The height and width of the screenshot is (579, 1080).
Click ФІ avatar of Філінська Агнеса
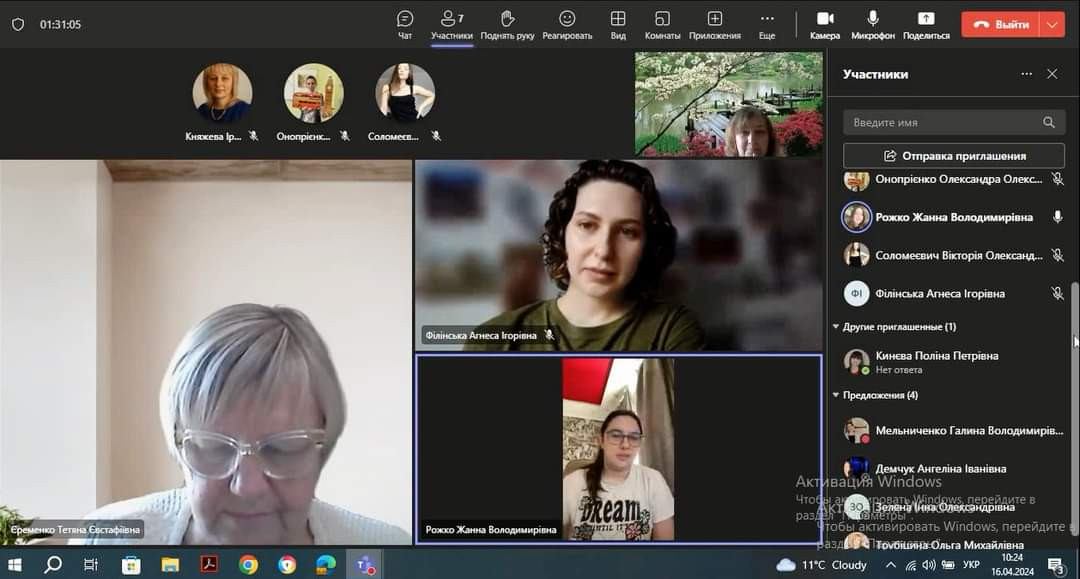pyautogui.click(x=856, y=293)
